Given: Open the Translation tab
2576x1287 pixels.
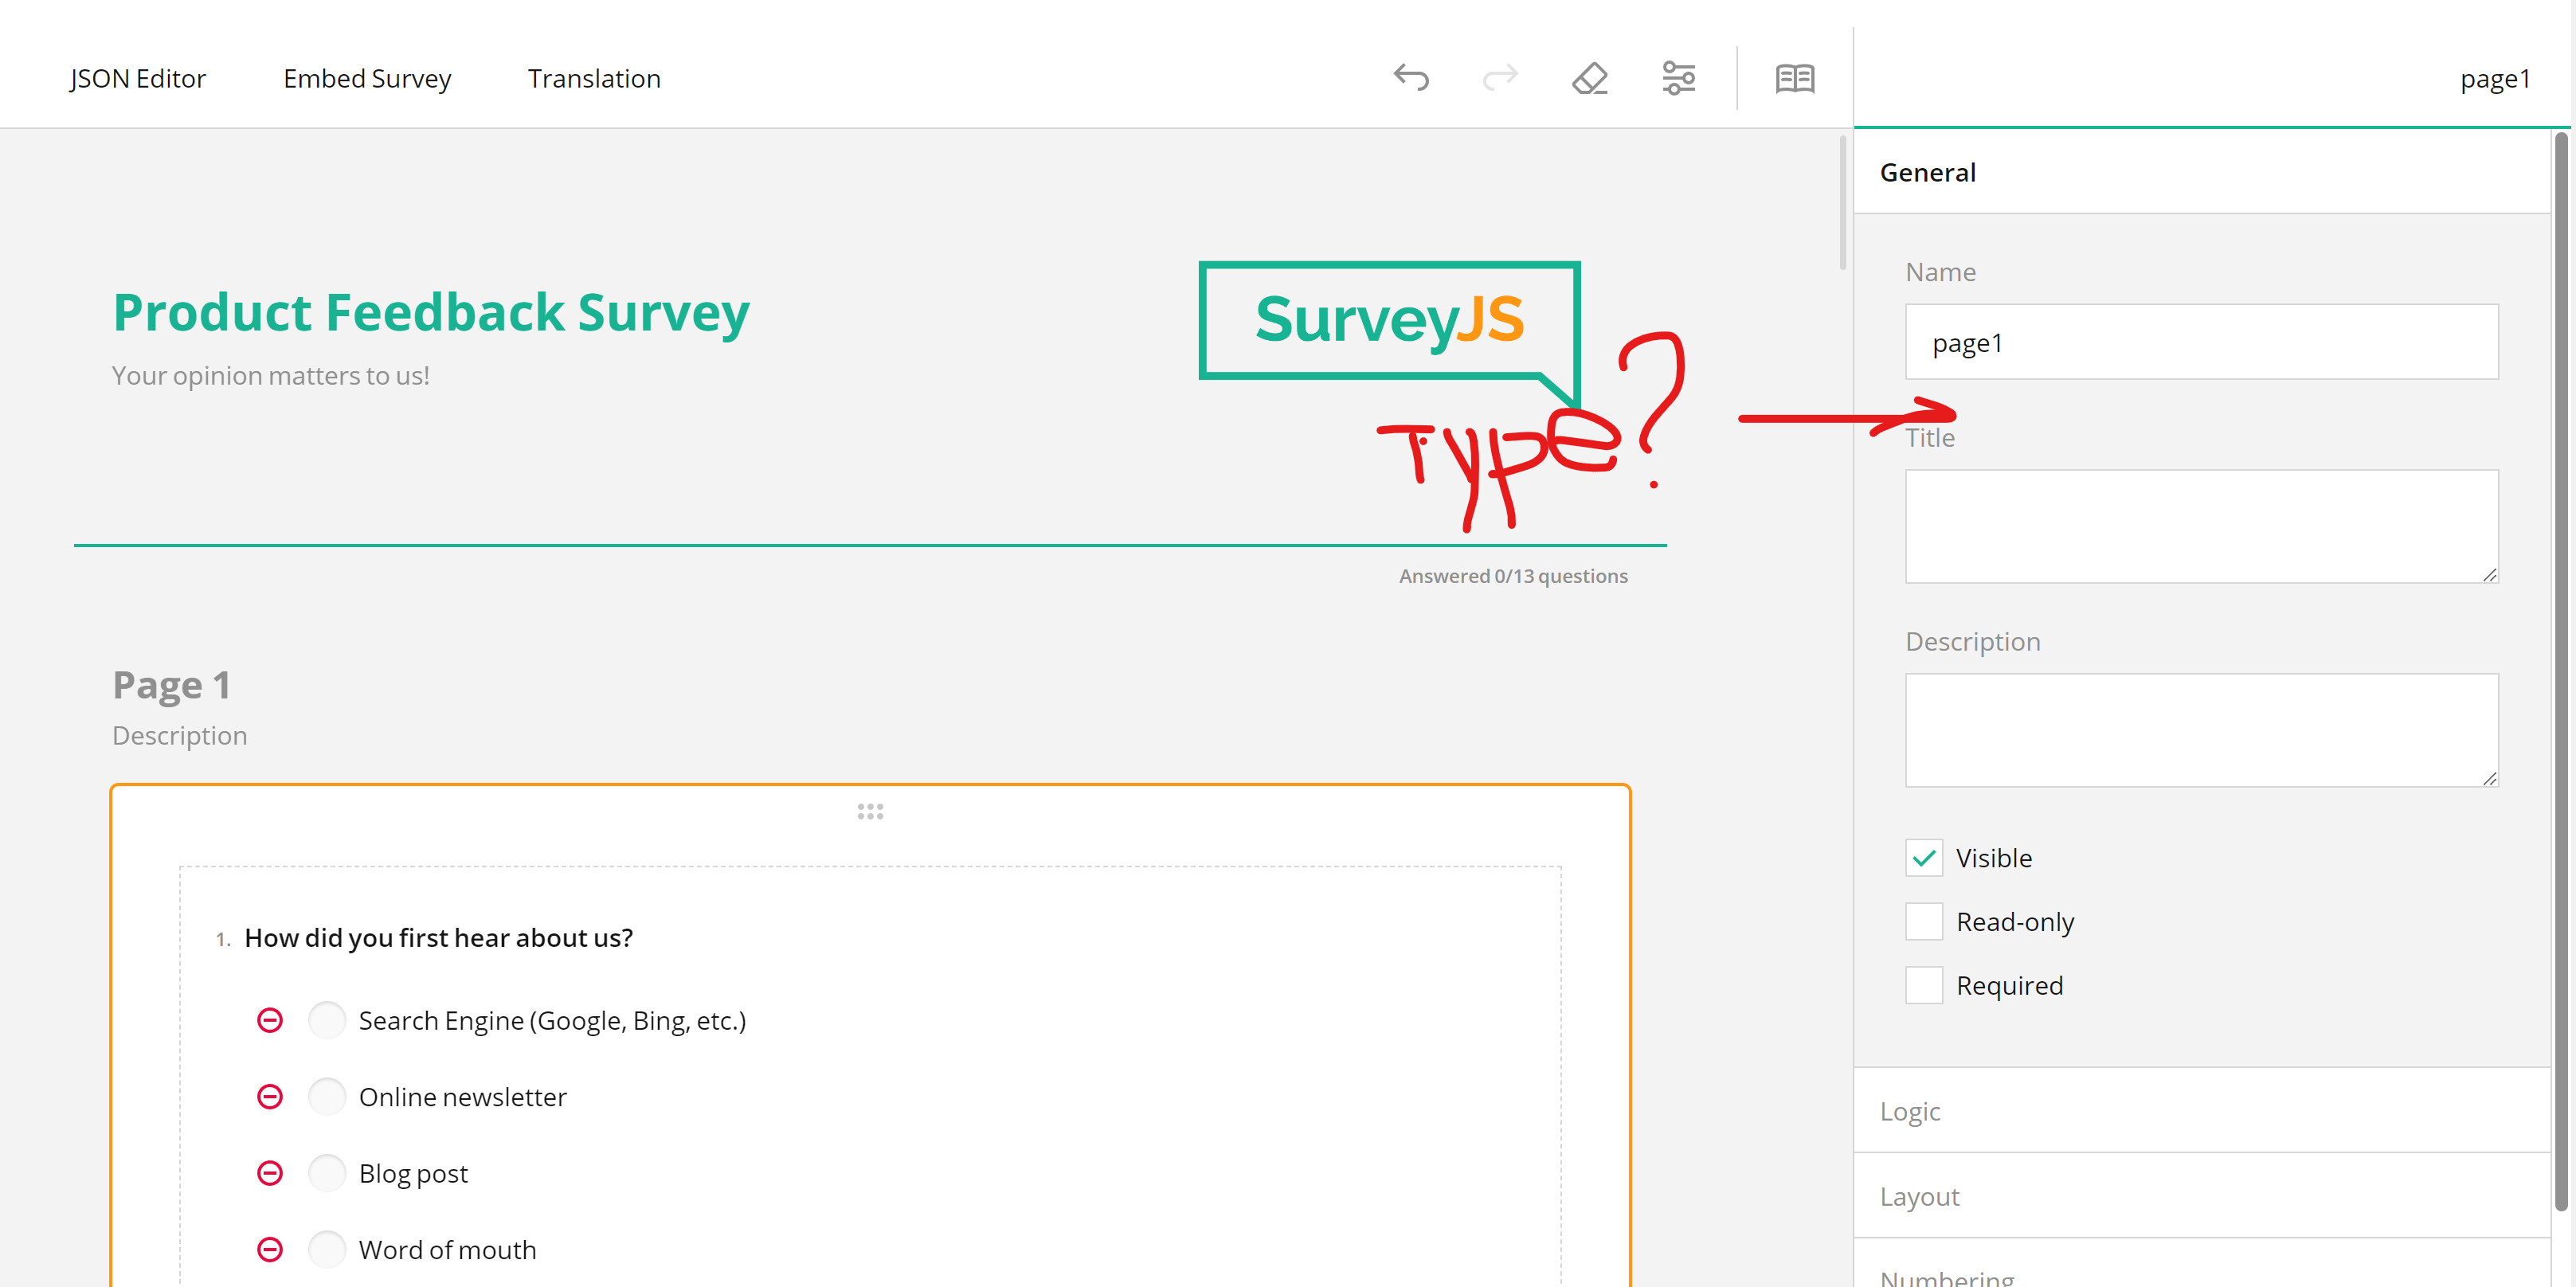Looking at the screenshot, I should pos(594,78).
